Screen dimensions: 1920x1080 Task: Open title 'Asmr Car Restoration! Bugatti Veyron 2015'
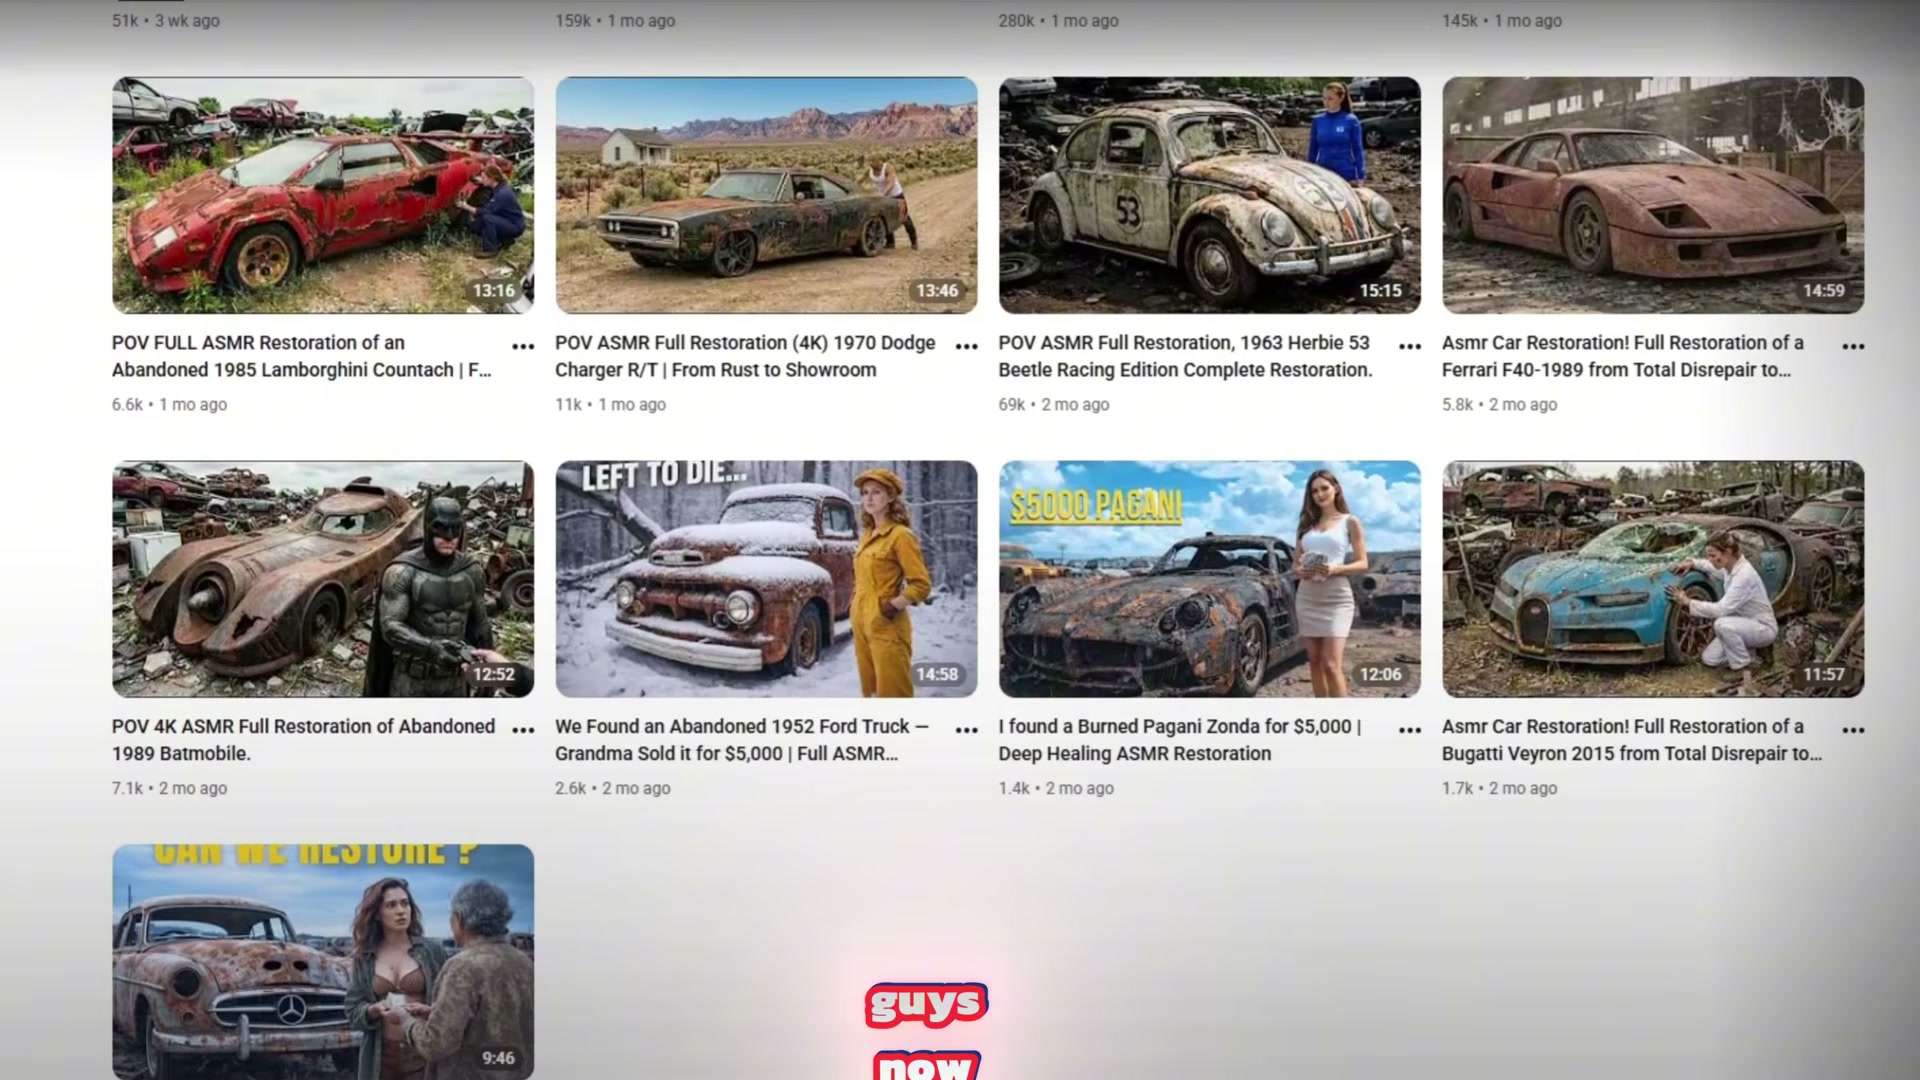tap(1632, 740)
